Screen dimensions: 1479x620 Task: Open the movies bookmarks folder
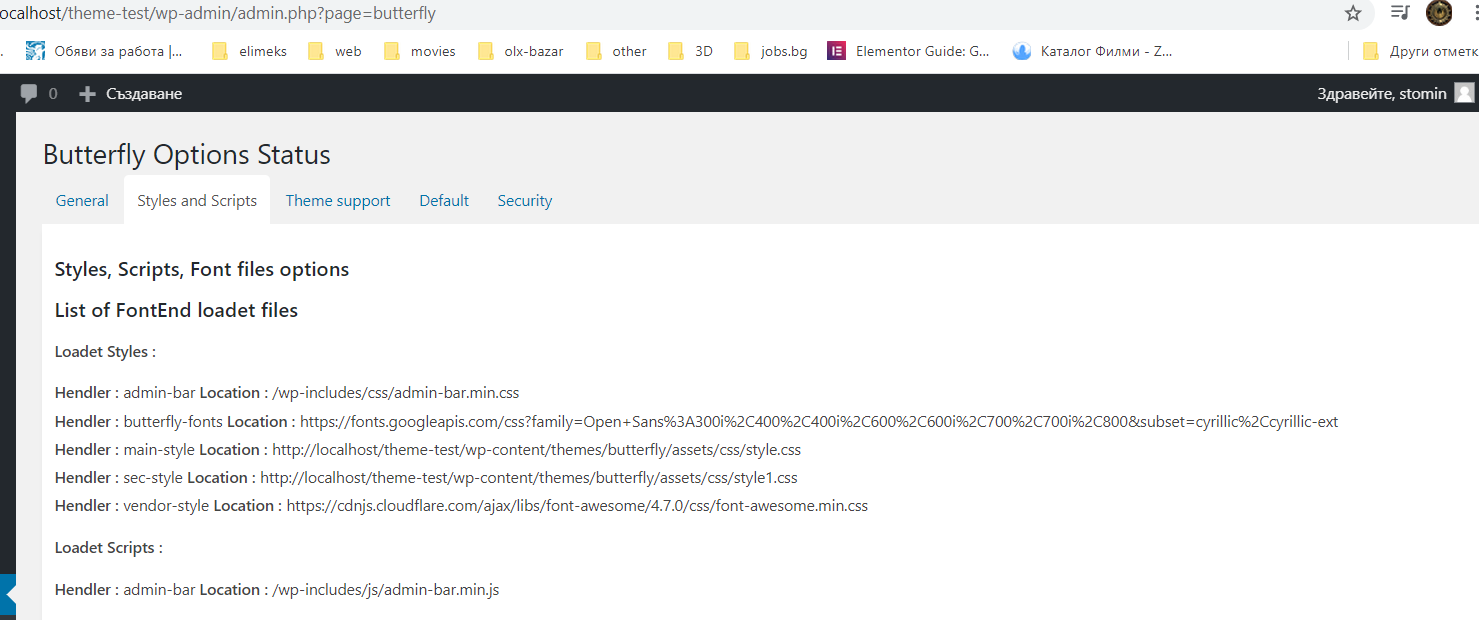[x=419, y=51]
